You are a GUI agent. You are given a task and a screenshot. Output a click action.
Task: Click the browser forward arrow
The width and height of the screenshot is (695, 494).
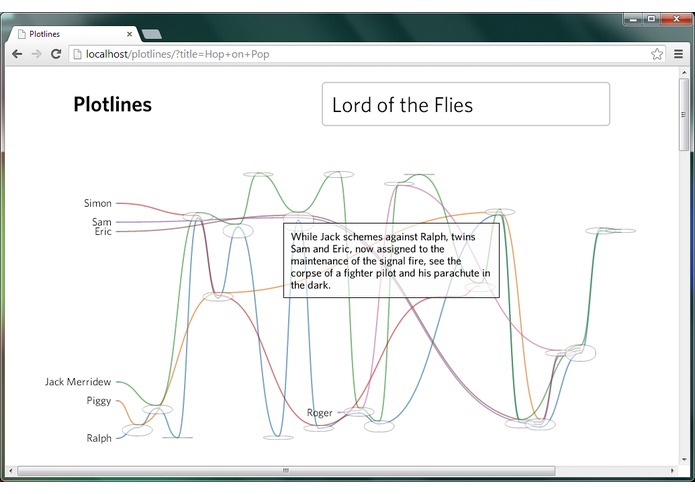[x=36, y=54]
